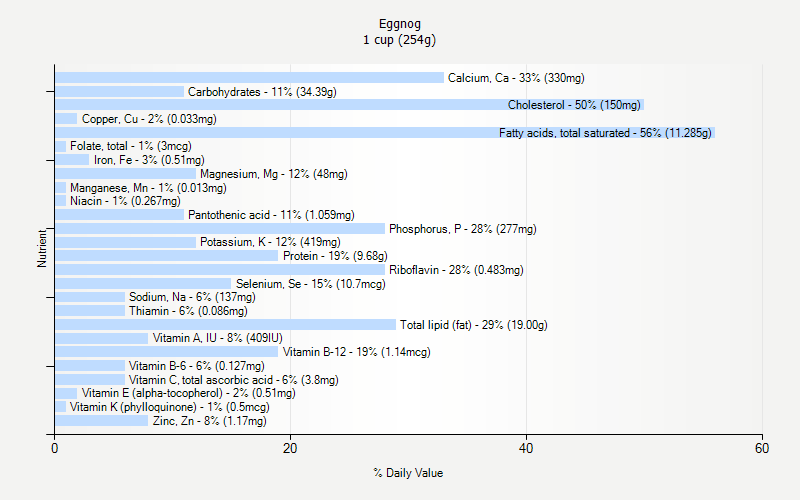Click the '% Daily Value' axis title
Image resolution: width=800 pixels, height=500 pixels.
click(408, 473)
